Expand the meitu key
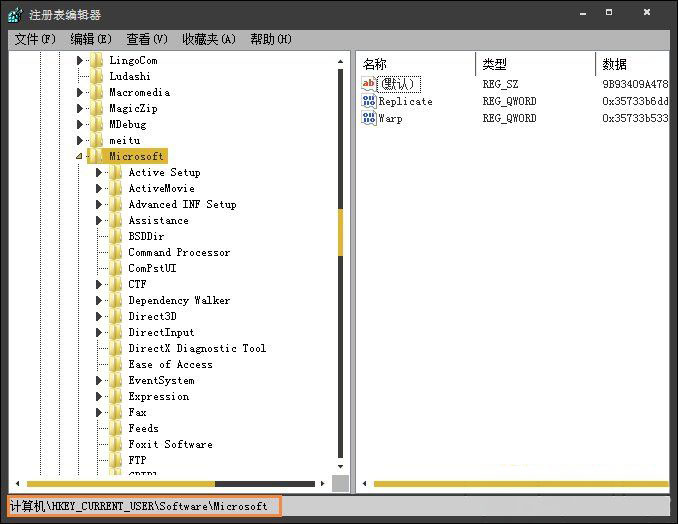 pos(80,141)
